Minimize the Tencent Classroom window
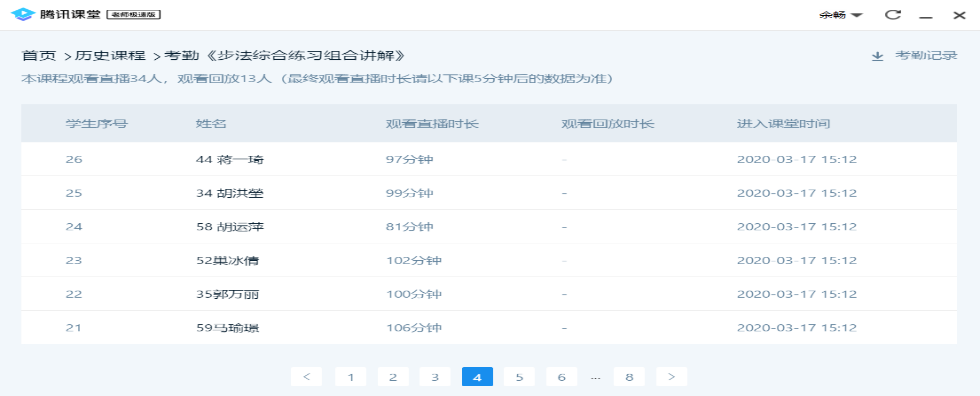Screen dimensions: 980x396 tap(926, 15)
